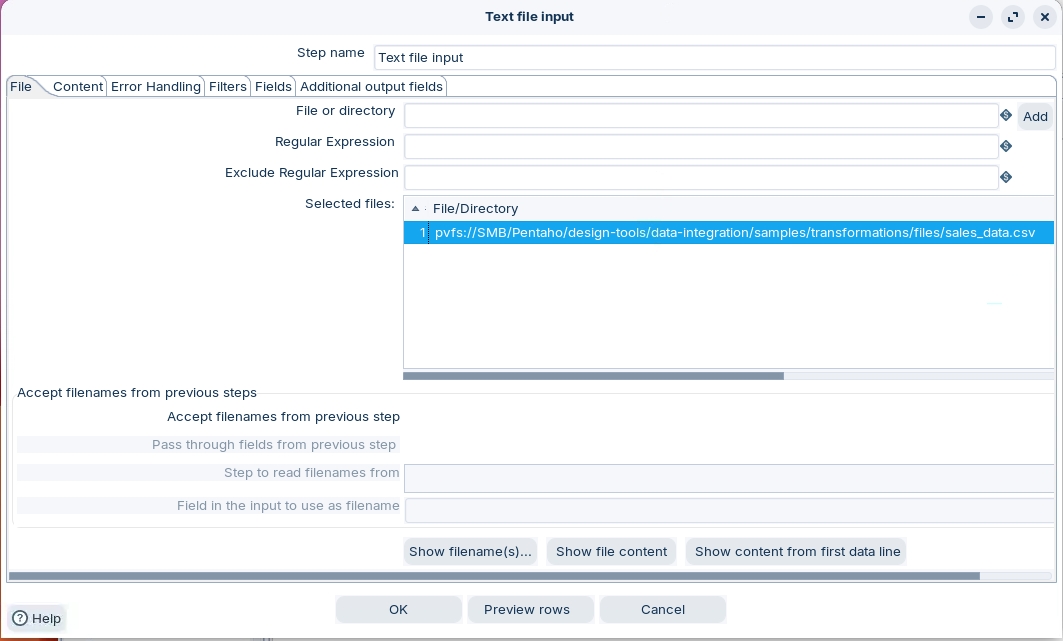Go to the Filters tab
Image resolution: width=1063 pixels, height=641 pixels.
point(227,87)
